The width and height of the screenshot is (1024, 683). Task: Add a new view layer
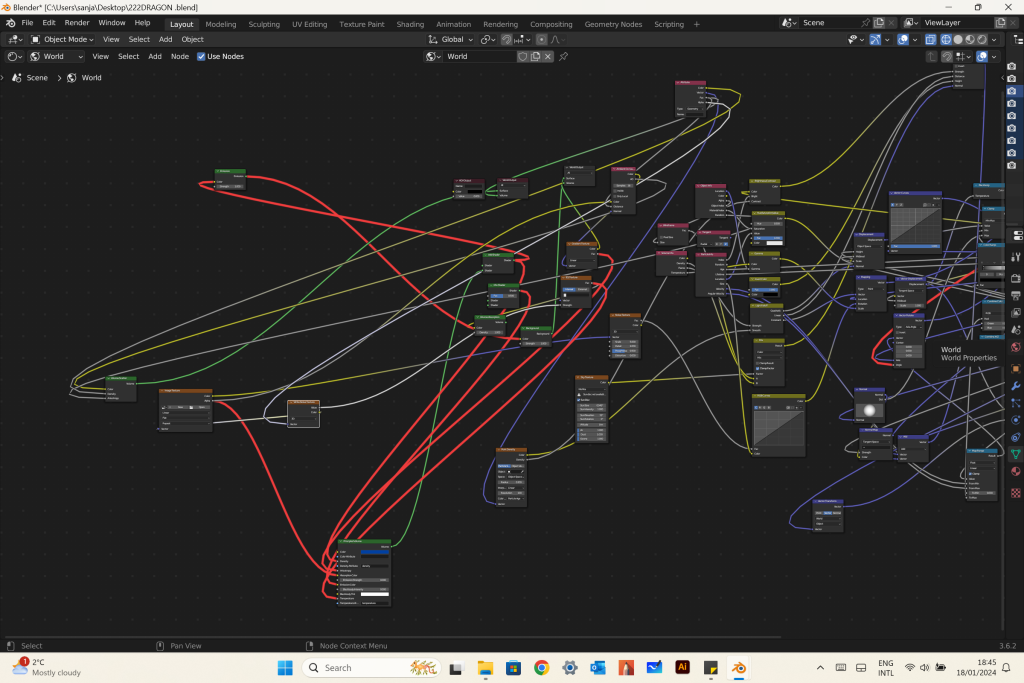point(1000,23)
